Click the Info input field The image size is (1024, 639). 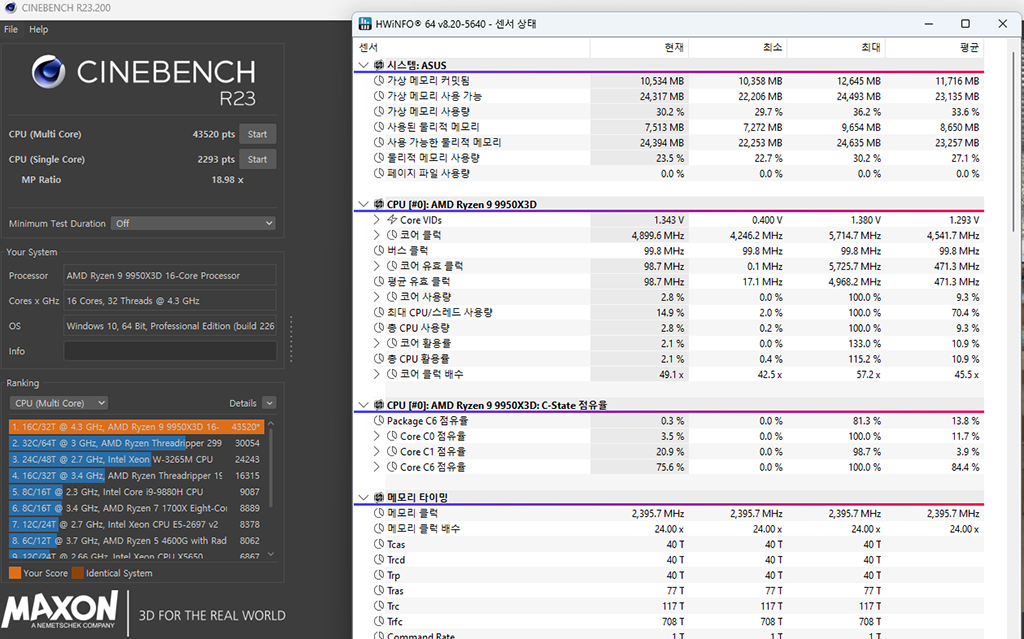[x=170, y=351]
